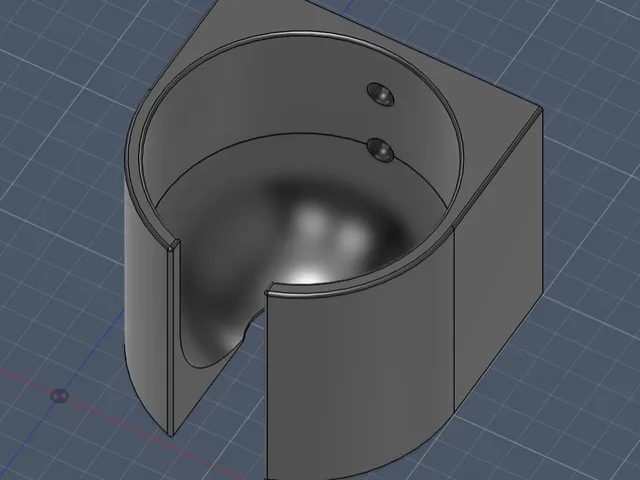The height and width of the screenshot is (480, 640).
Task: Select the lower countersunk screw hole
Action: click(x=380, y=150)
